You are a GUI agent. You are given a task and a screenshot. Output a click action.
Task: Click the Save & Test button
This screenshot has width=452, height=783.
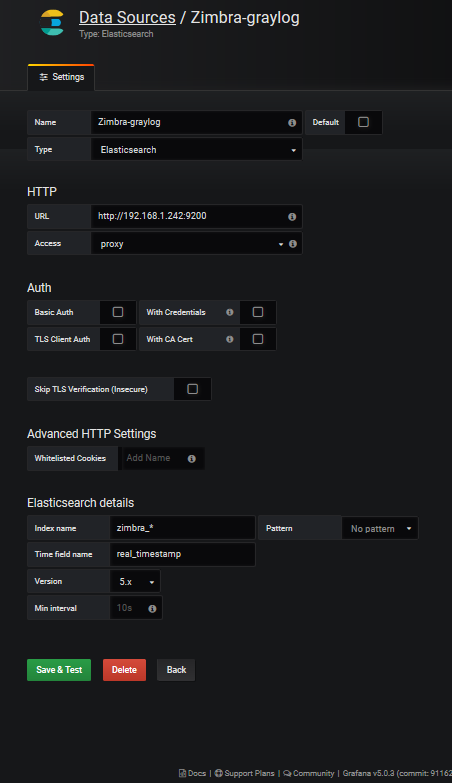pos(59,670)
